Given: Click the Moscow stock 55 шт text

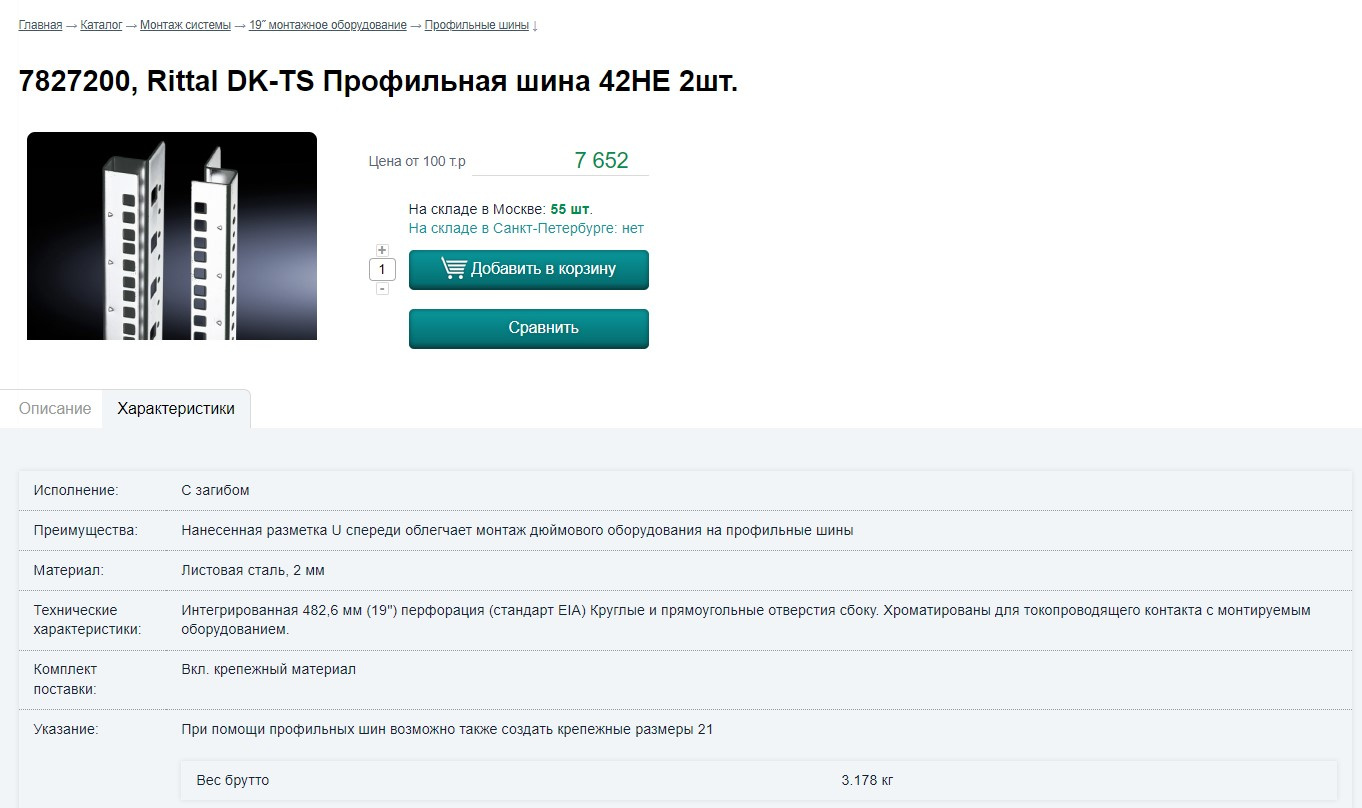Looking at the screenshot, I should [x=570, y=209].
